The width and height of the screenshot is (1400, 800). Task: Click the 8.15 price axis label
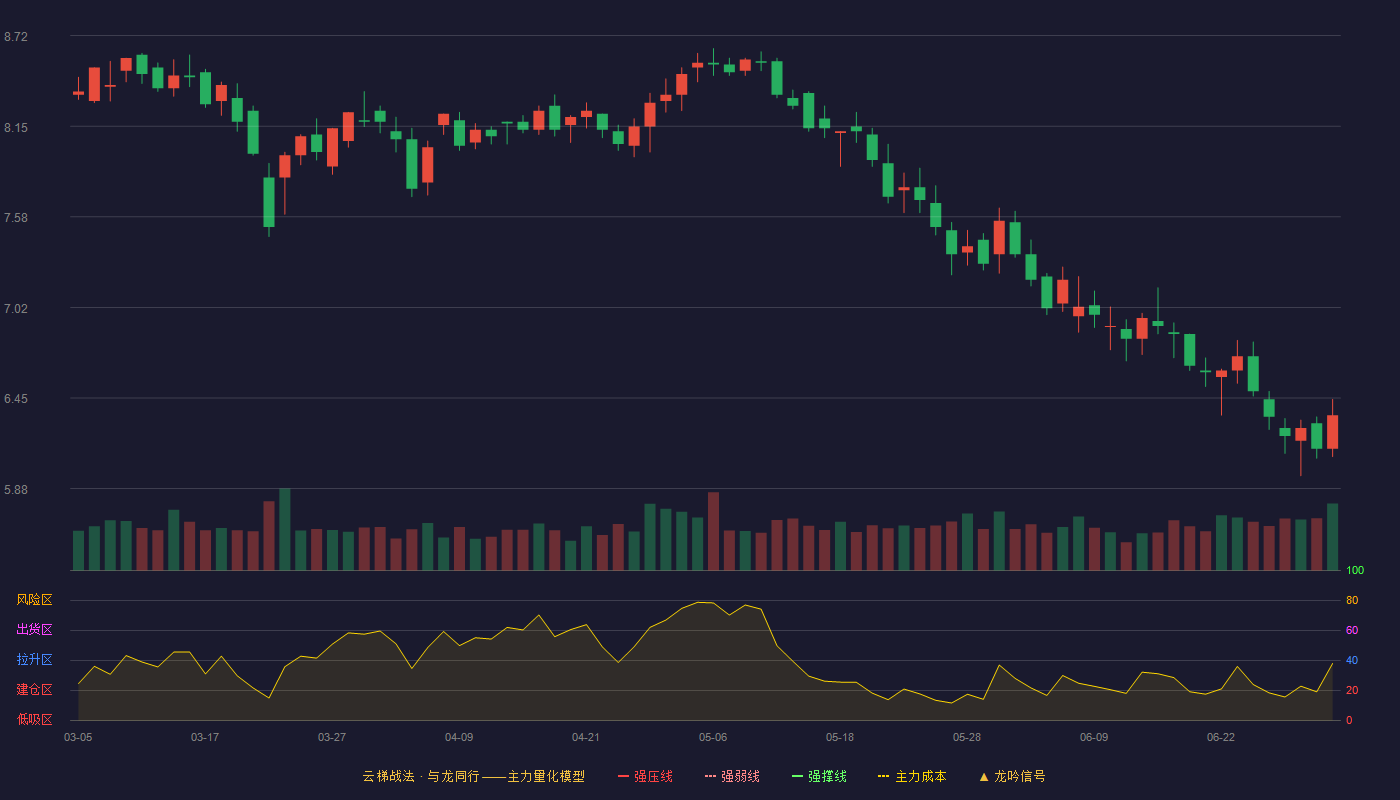16,128
